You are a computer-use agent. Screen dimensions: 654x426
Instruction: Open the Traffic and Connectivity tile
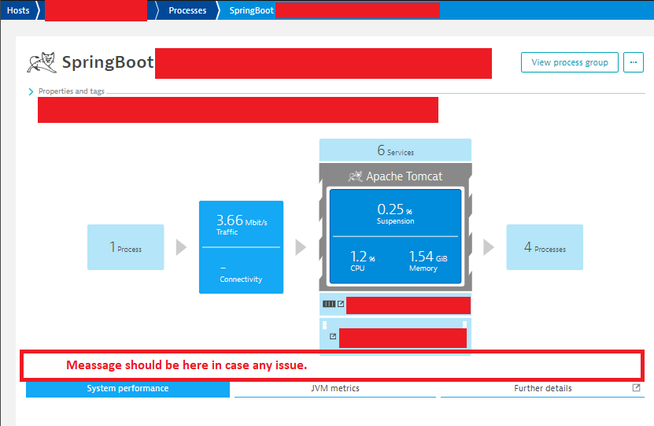[241, 247]
